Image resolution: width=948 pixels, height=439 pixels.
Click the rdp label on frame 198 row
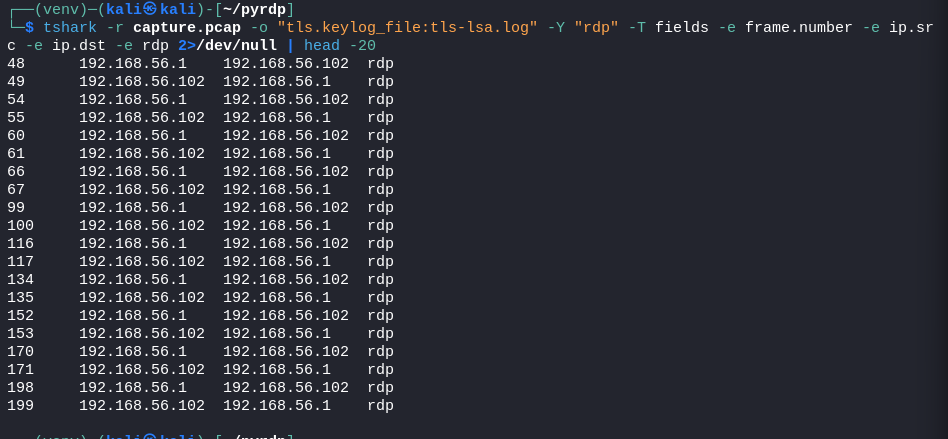(380, 388)
